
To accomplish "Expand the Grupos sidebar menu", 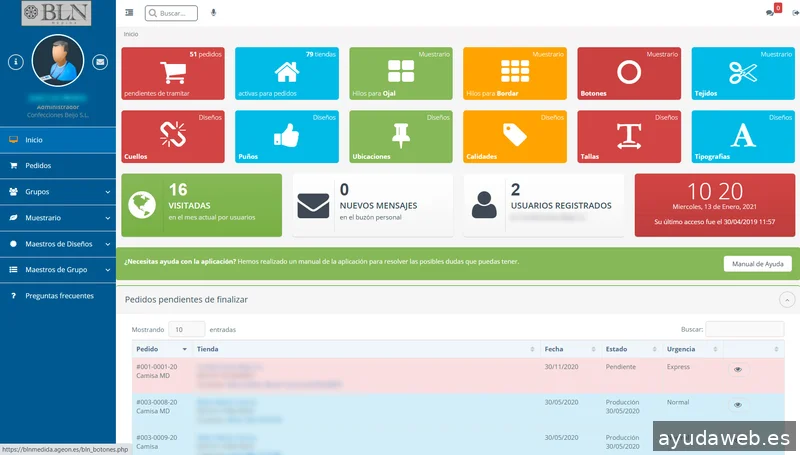I will (58, 192).
